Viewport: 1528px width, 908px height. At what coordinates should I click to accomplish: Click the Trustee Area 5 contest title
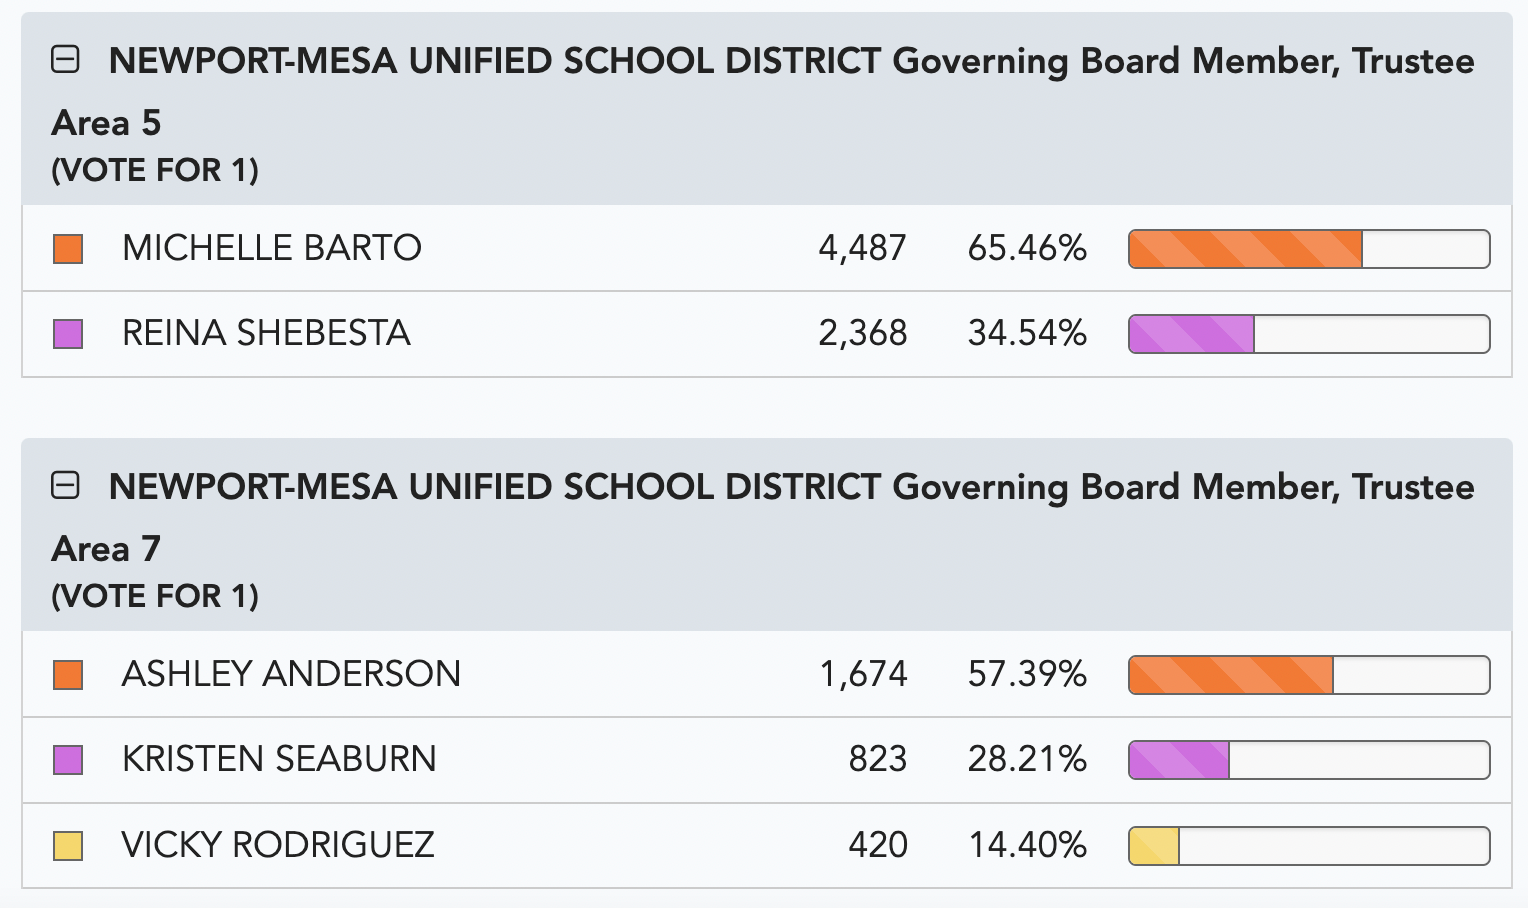[763, 92]
